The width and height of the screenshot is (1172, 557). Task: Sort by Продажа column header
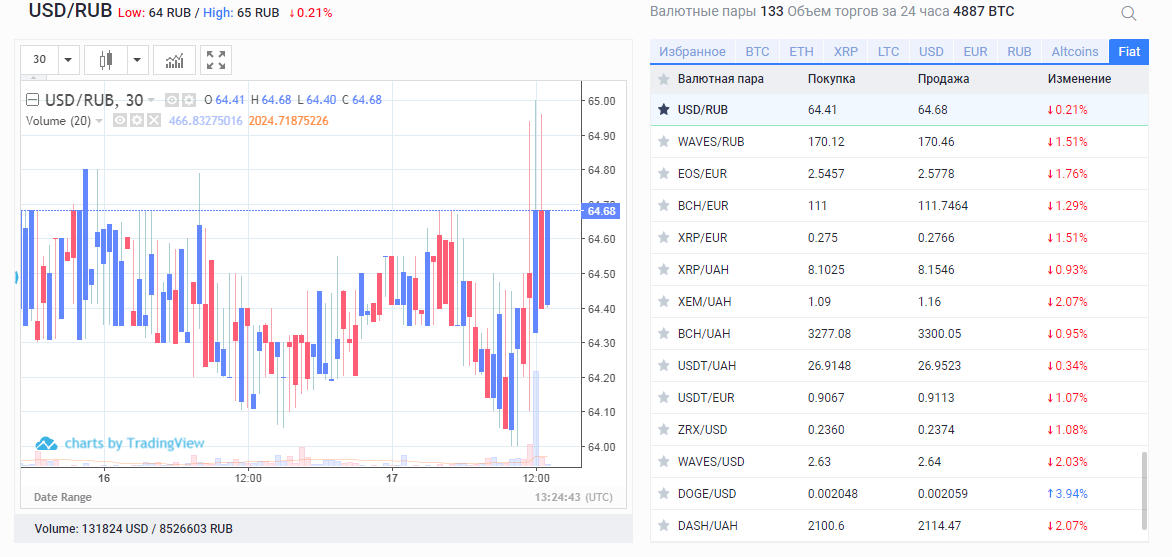[943, 79]
